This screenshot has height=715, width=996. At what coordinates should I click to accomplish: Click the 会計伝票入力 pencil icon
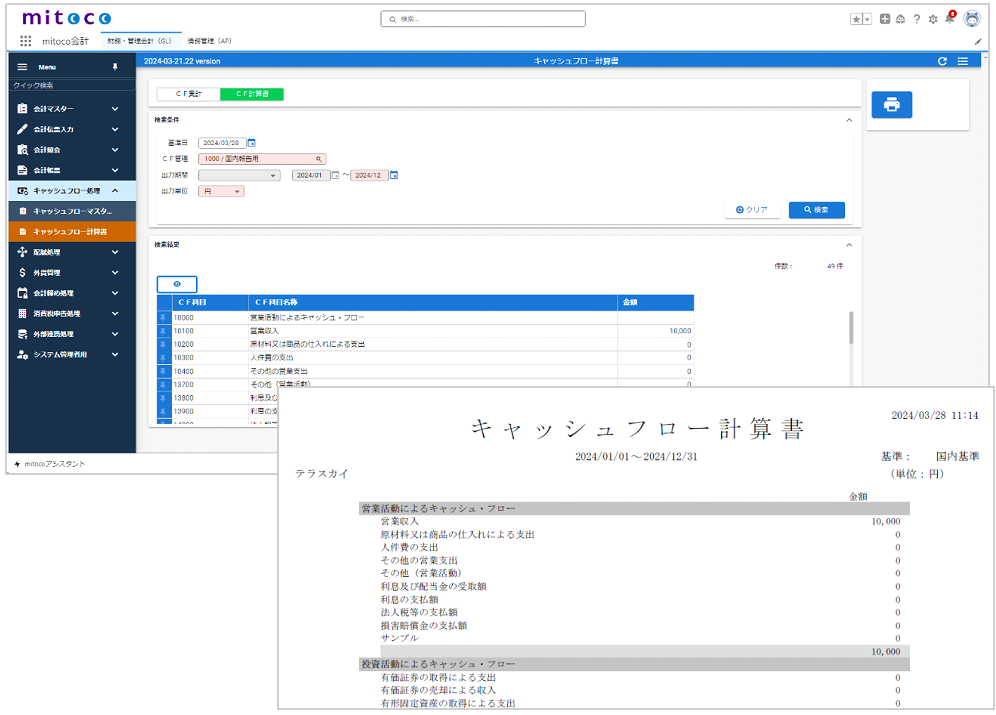click(x=22, y=129)
